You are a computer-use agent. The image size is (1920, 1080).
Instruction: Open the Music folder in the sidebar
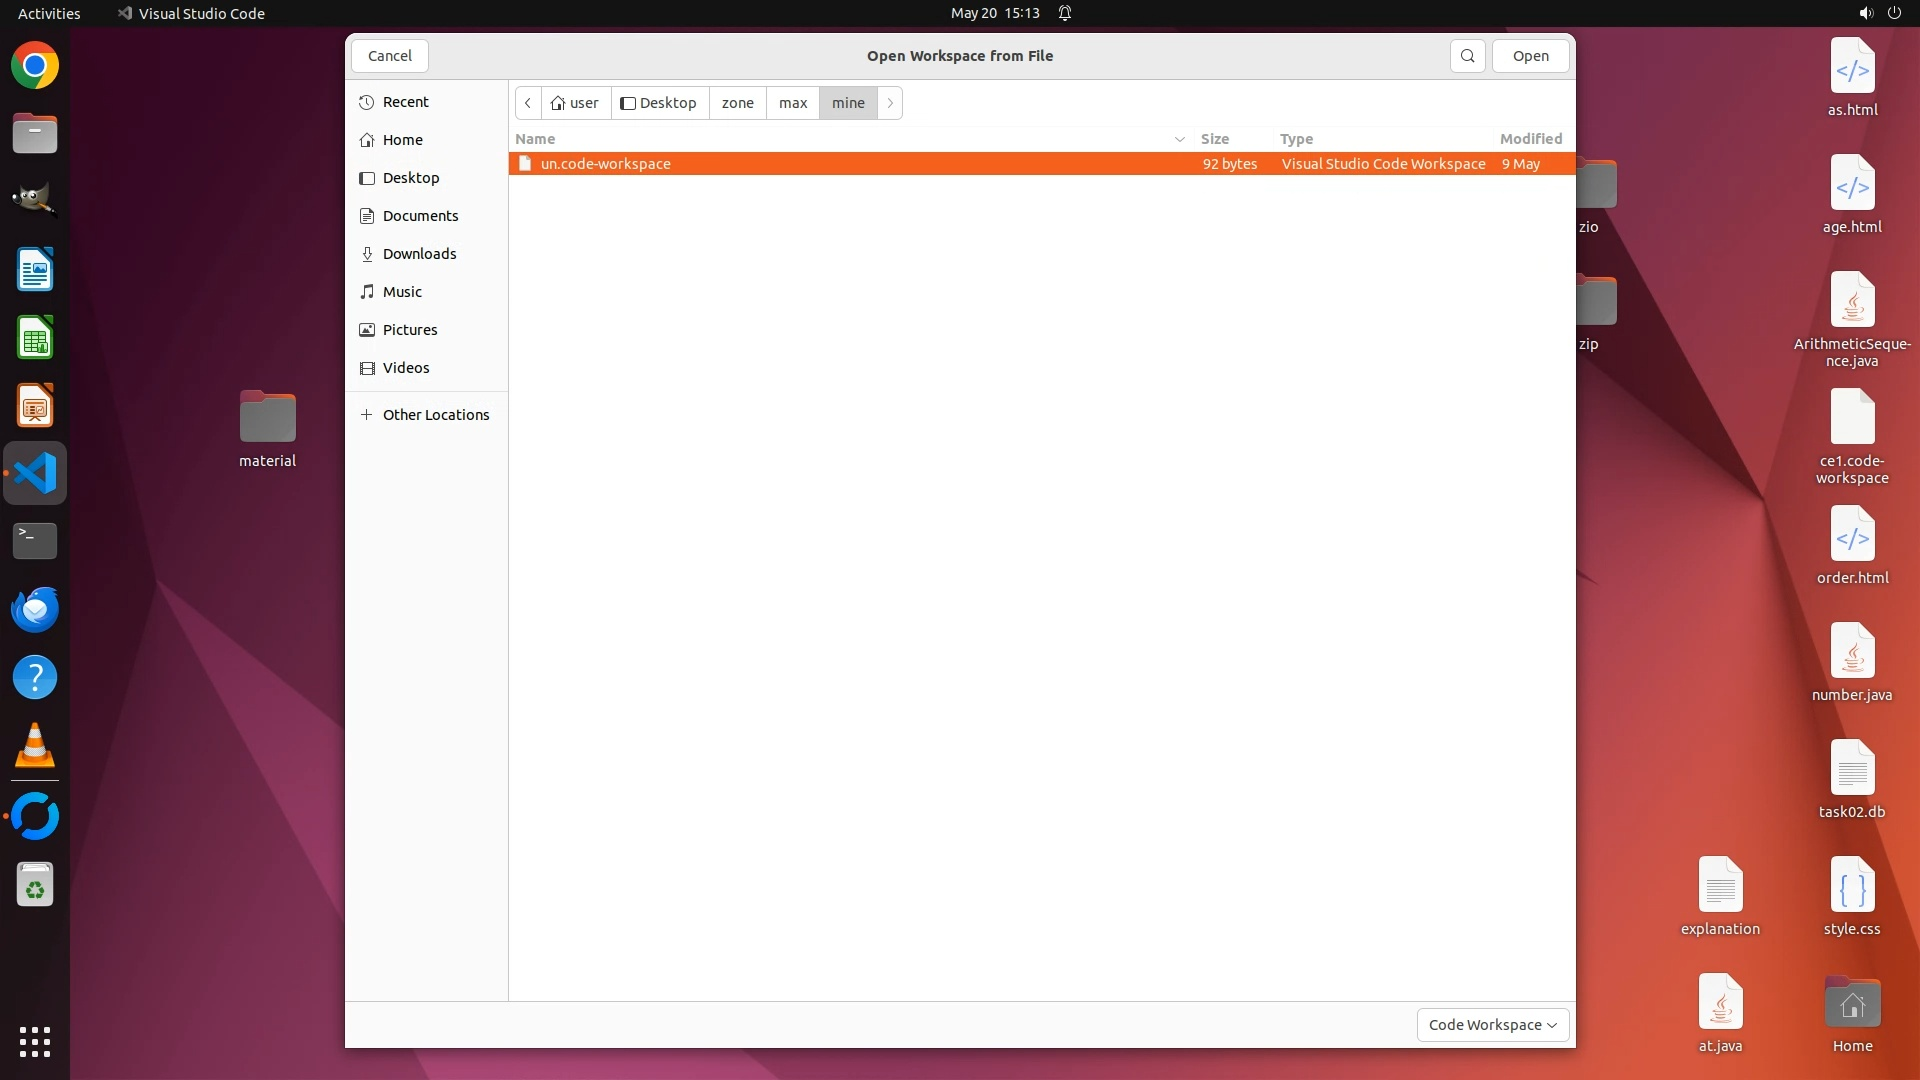(x=402, y=292)
